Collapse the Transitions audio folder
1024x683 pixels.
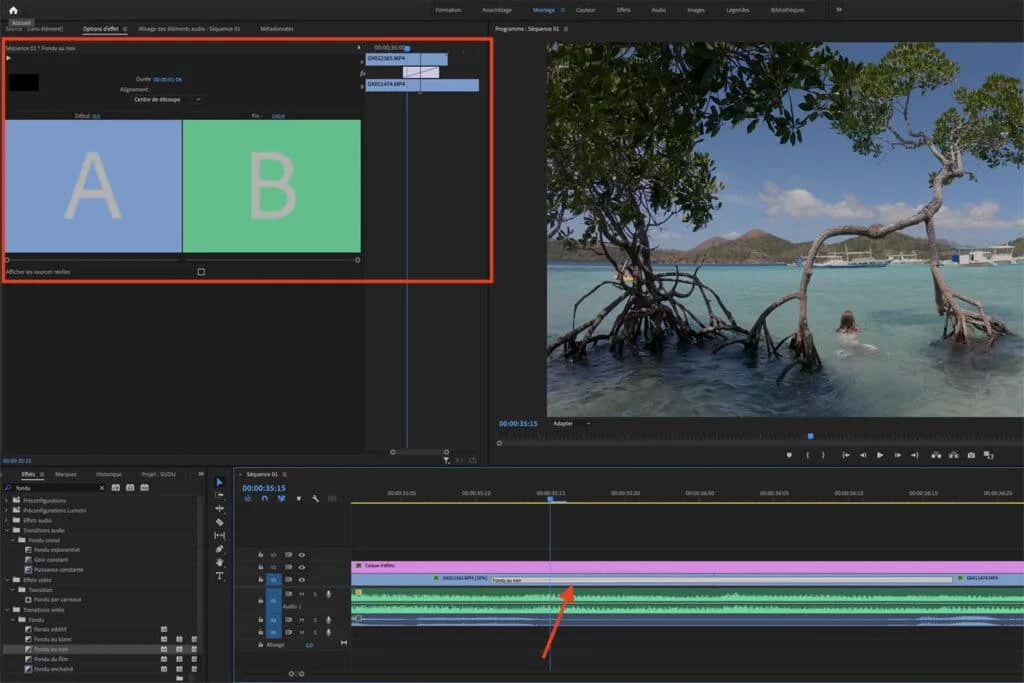[x=7, y=530]
